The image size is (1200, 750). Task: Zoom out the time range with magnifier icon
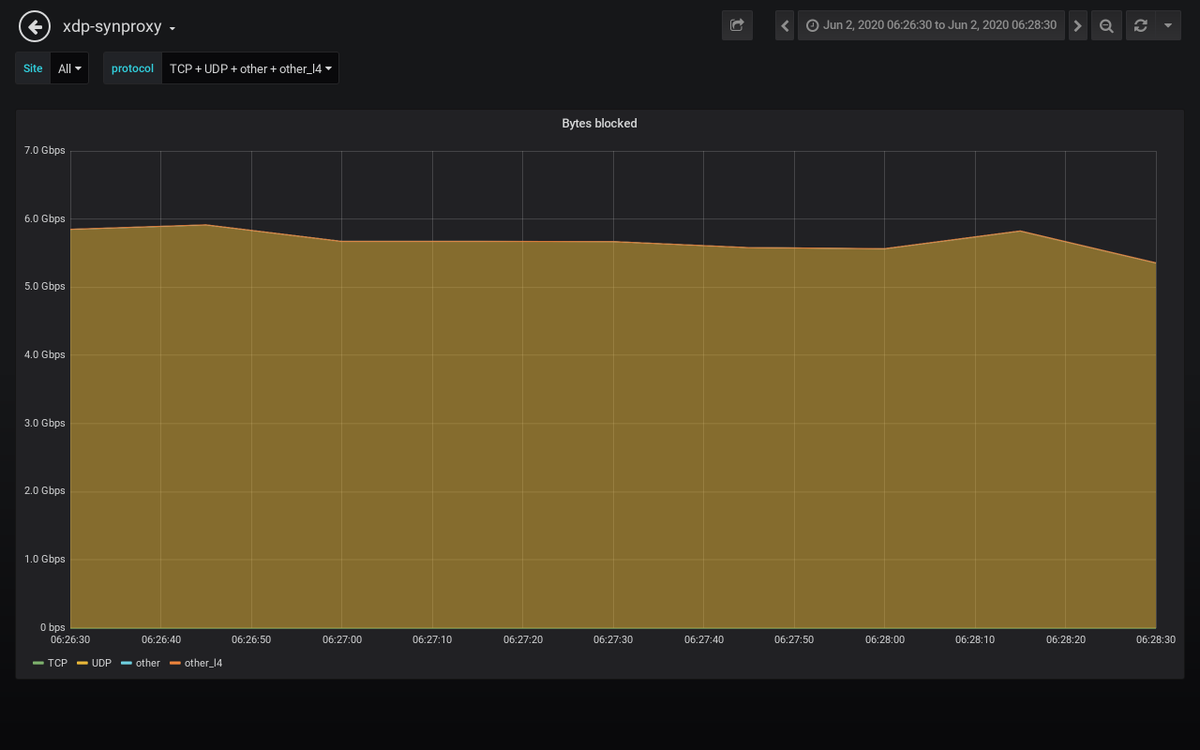point(1106,25)
